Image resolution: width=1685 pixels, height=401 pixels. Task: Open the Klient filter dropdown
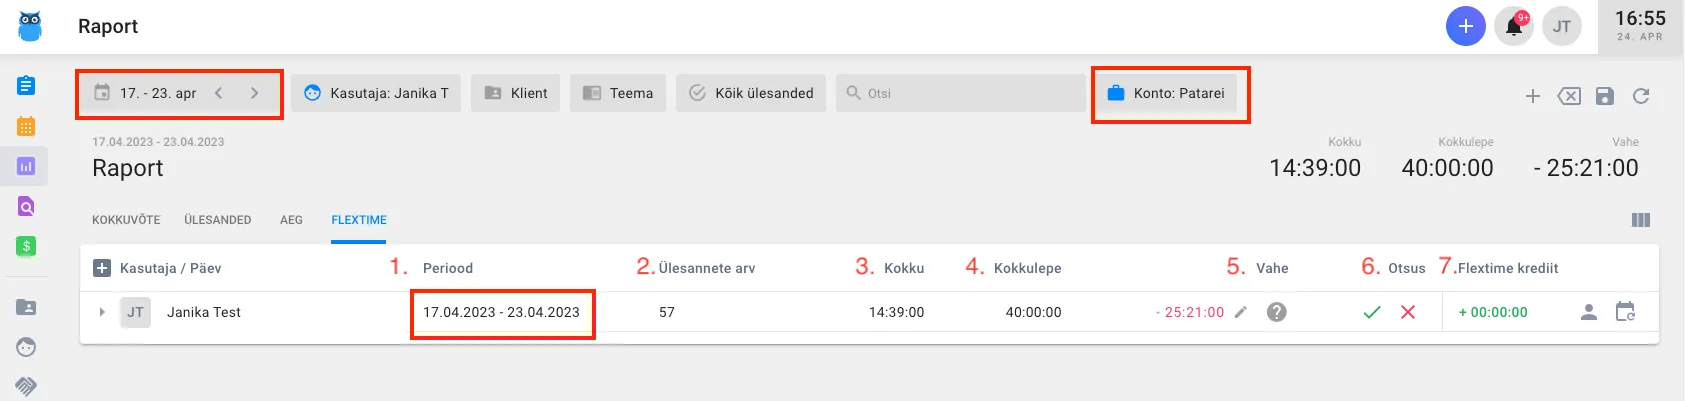(516, 93)
